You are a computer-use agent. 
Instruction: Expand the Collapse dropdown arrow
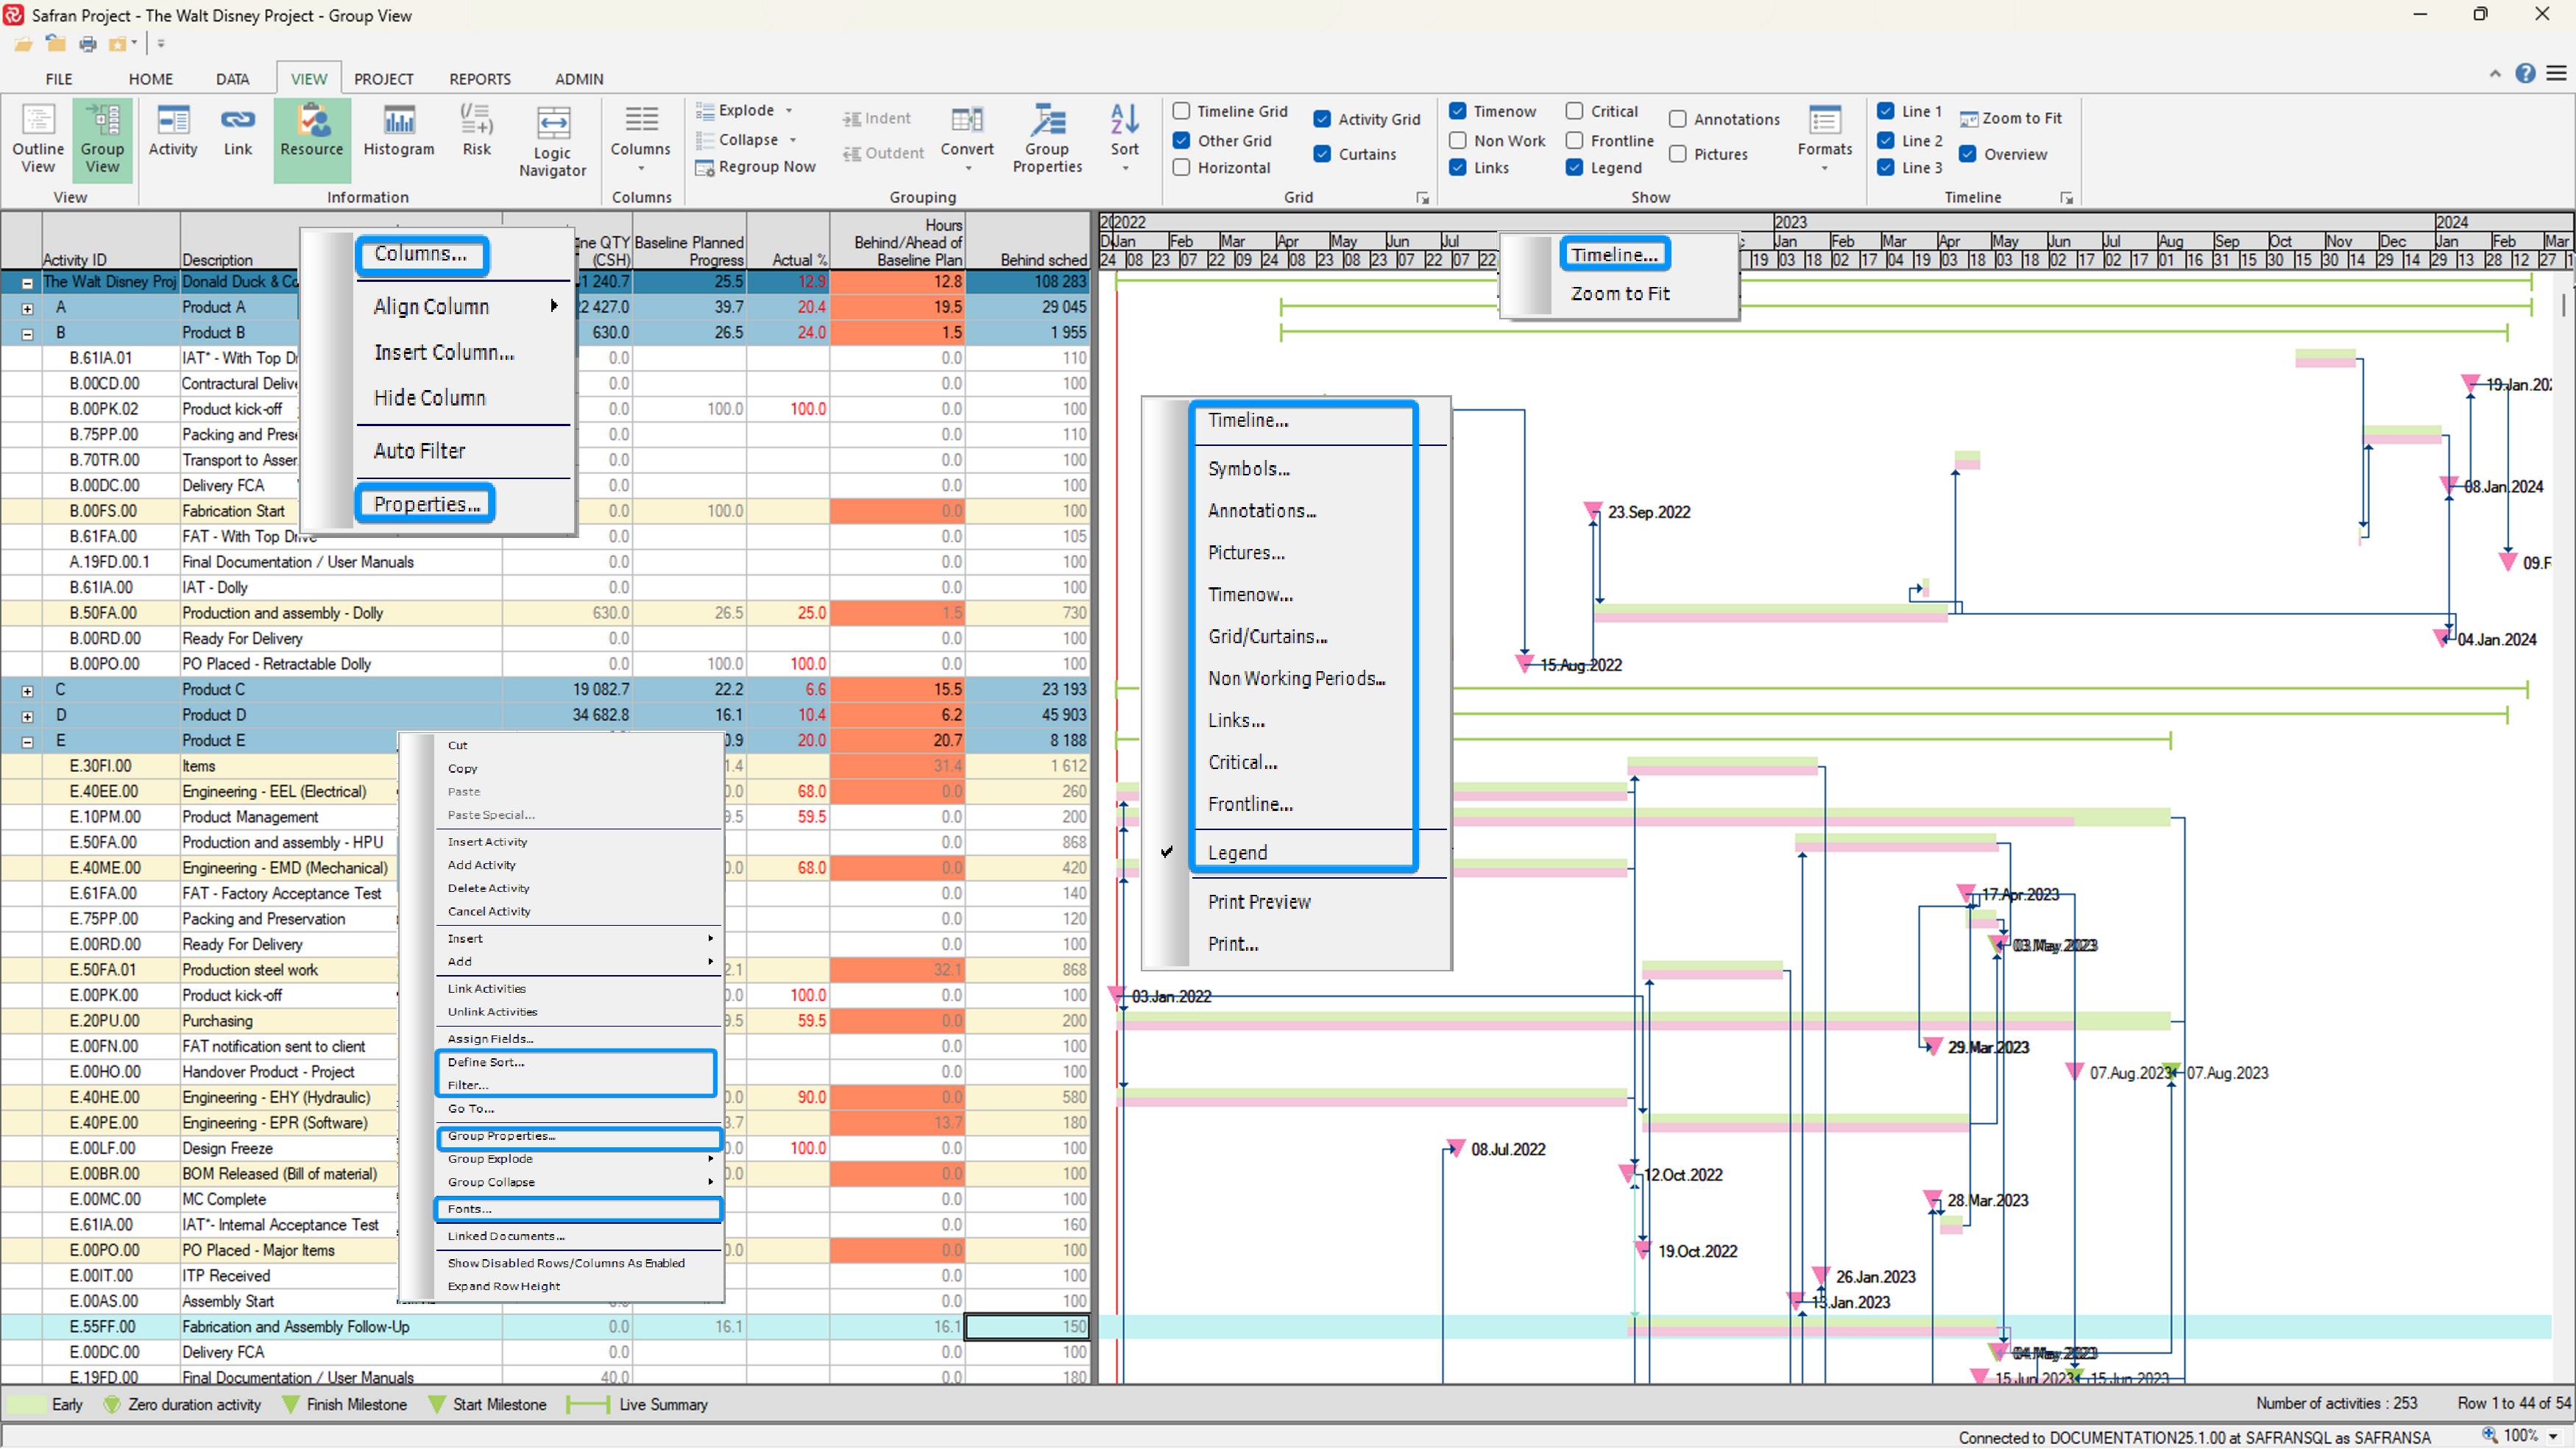click(x=793, y=140)
